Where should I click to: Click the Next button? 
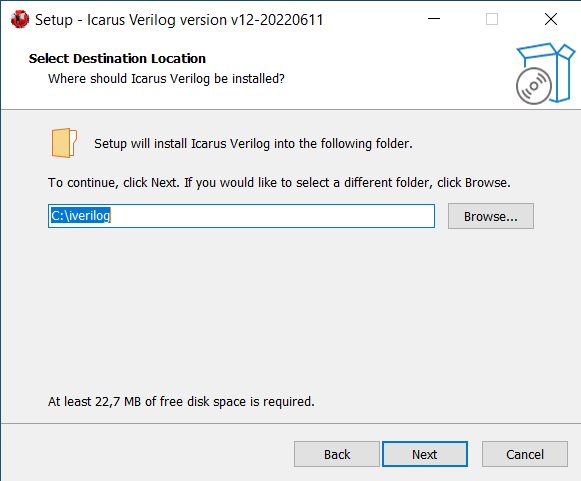[x=425, y=454]
